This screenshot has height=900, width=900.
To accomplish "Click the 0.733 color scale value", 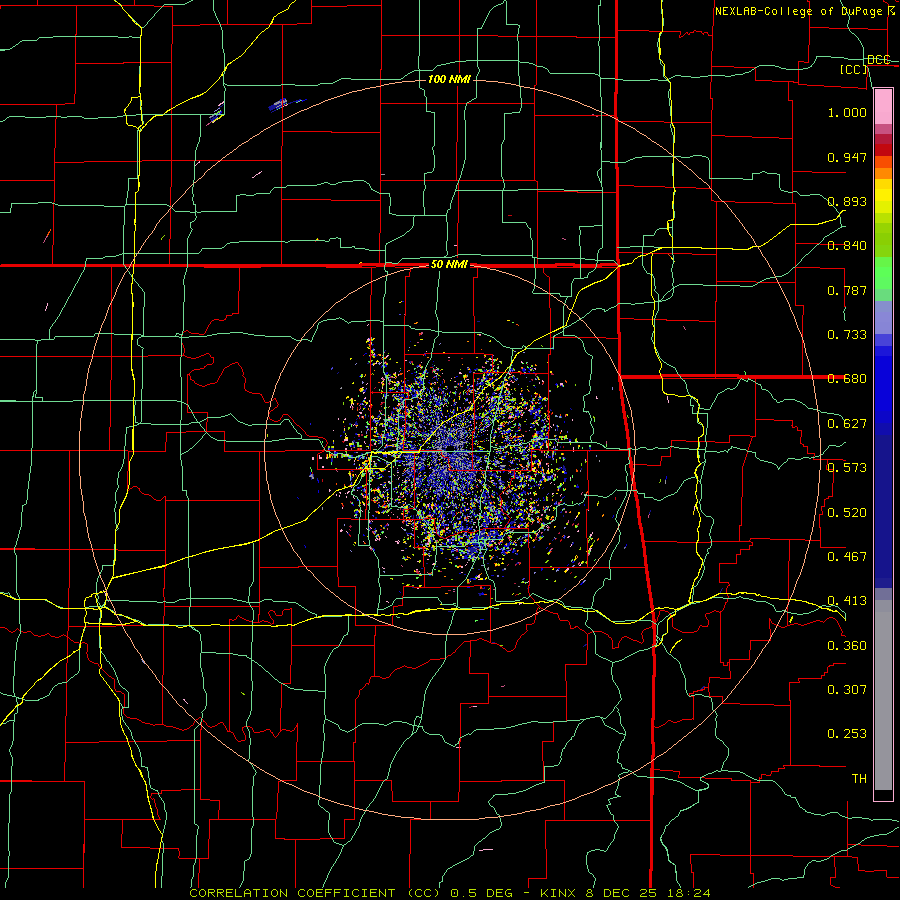I will point(847,335).
